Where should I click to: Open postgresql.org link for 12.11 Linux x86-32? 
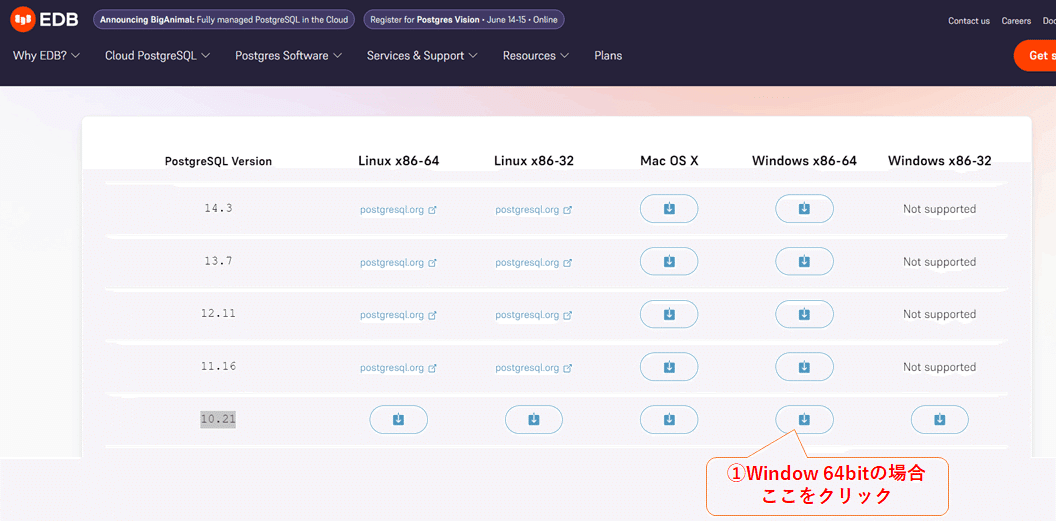coord(533,314)
